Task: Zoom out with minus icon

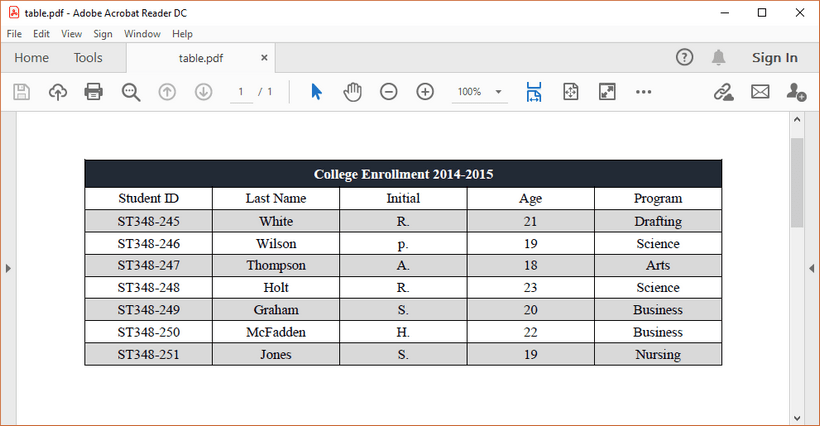Action: pos(389,92)
